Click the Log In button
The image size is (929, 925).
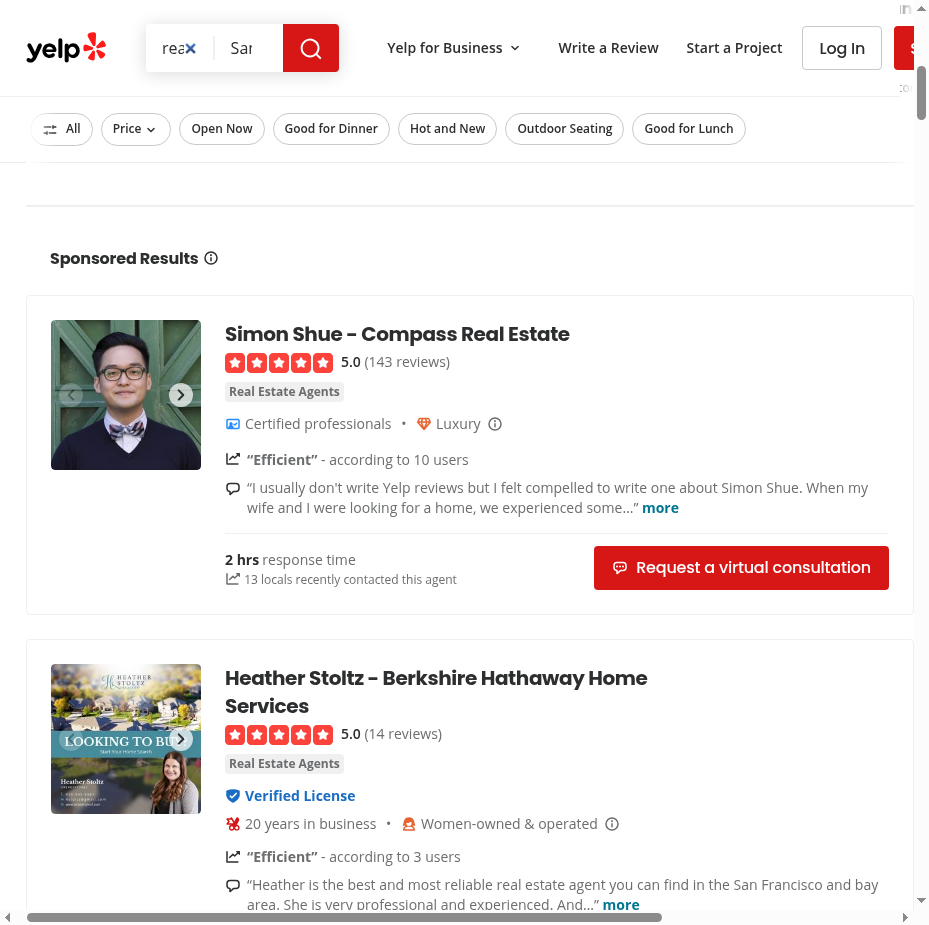(842, 48)
